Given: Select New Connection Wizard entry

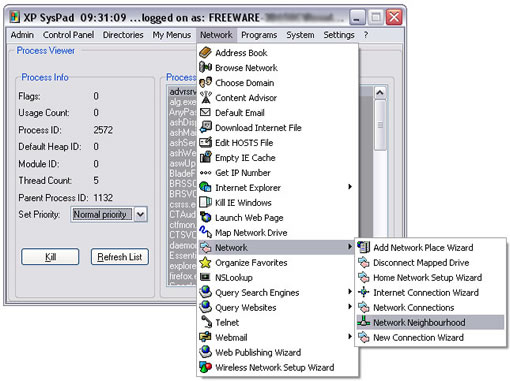Looking at the screenshot, I should [430, 337].
